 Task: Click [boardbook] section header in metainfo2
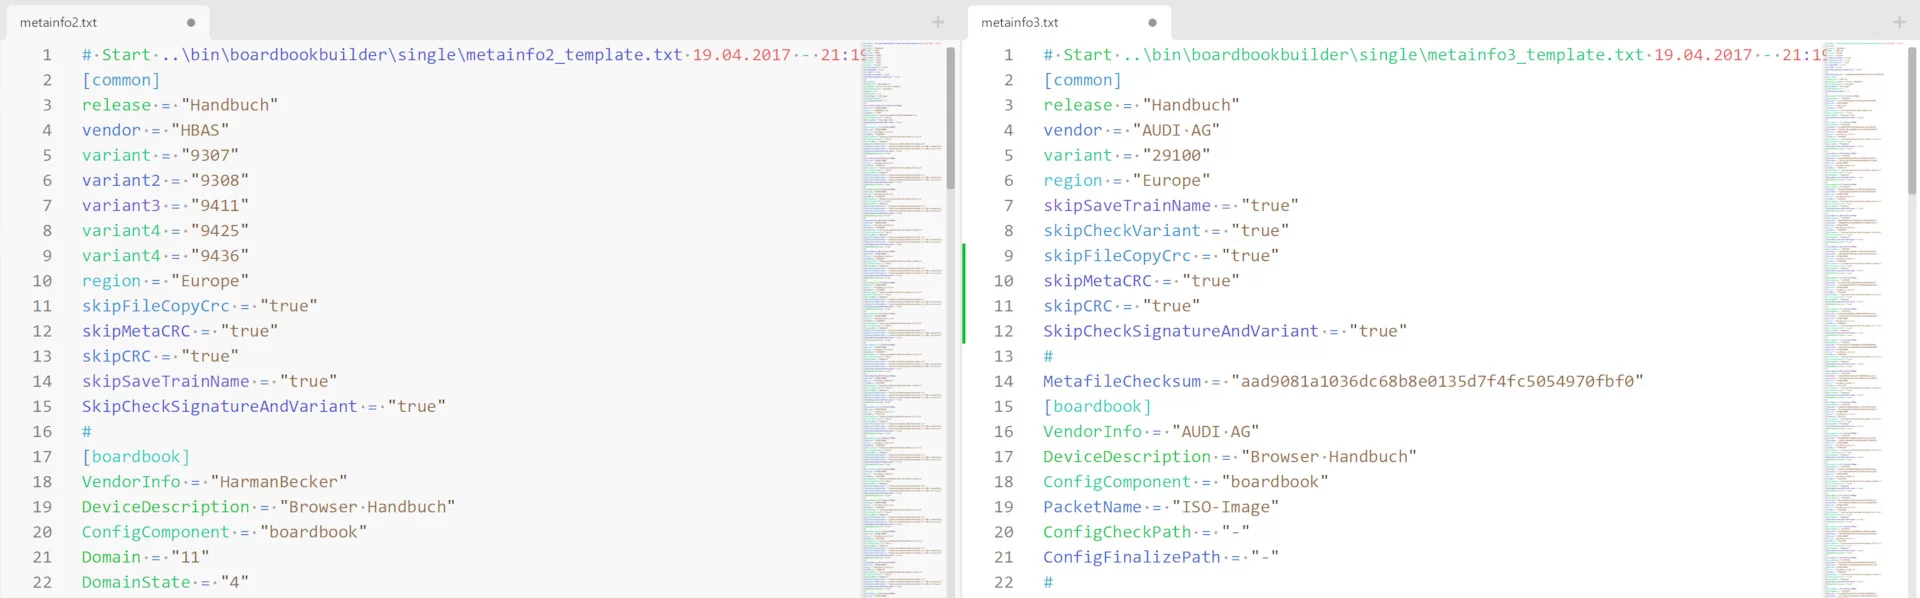pos(136,456)
